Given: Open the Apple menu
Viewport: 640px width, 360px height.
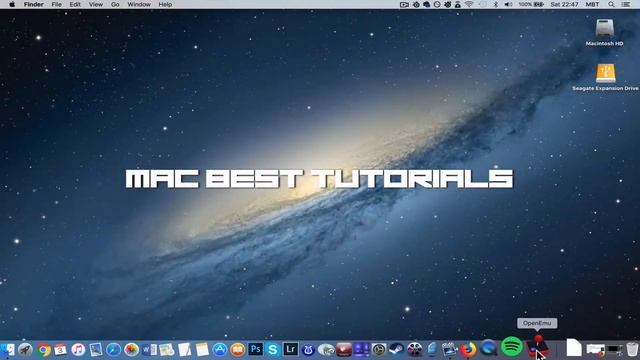Looking at the screenshot, I should tap(12, 4).
